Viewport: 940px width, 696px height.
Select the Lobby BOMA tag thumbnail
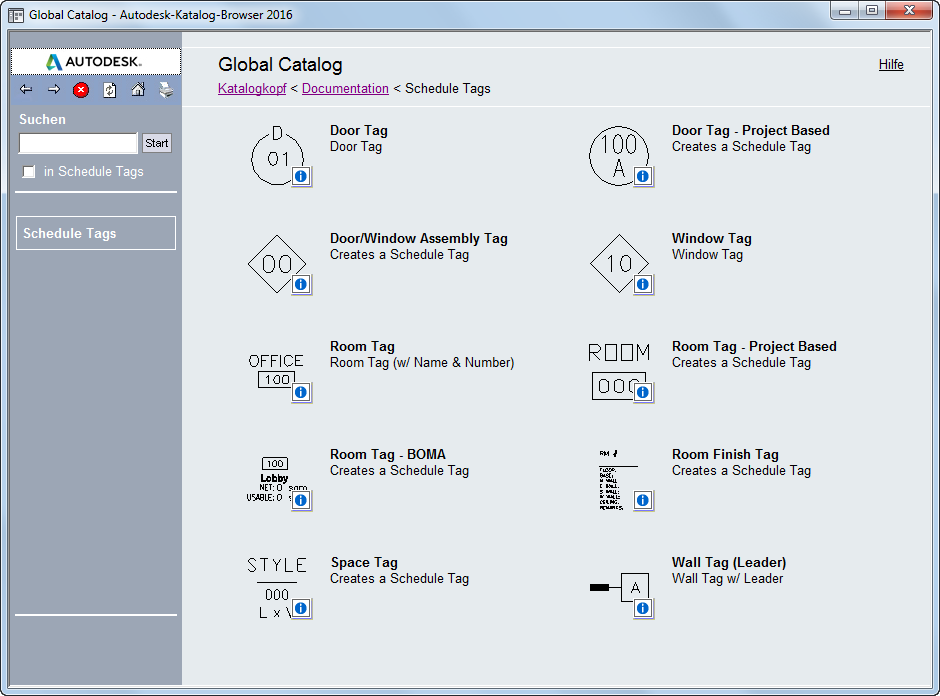[275, 480]
